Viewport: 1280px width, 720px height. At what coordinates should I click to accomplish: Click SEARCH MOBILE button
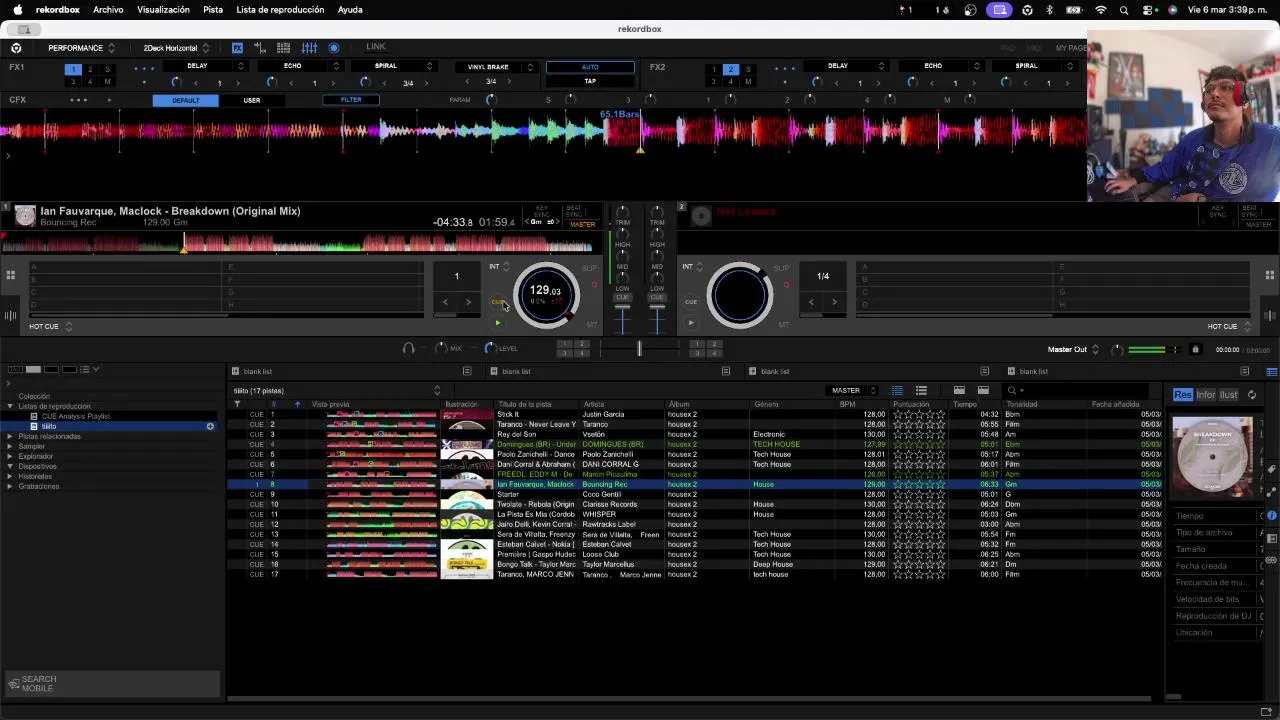point(112,683)
